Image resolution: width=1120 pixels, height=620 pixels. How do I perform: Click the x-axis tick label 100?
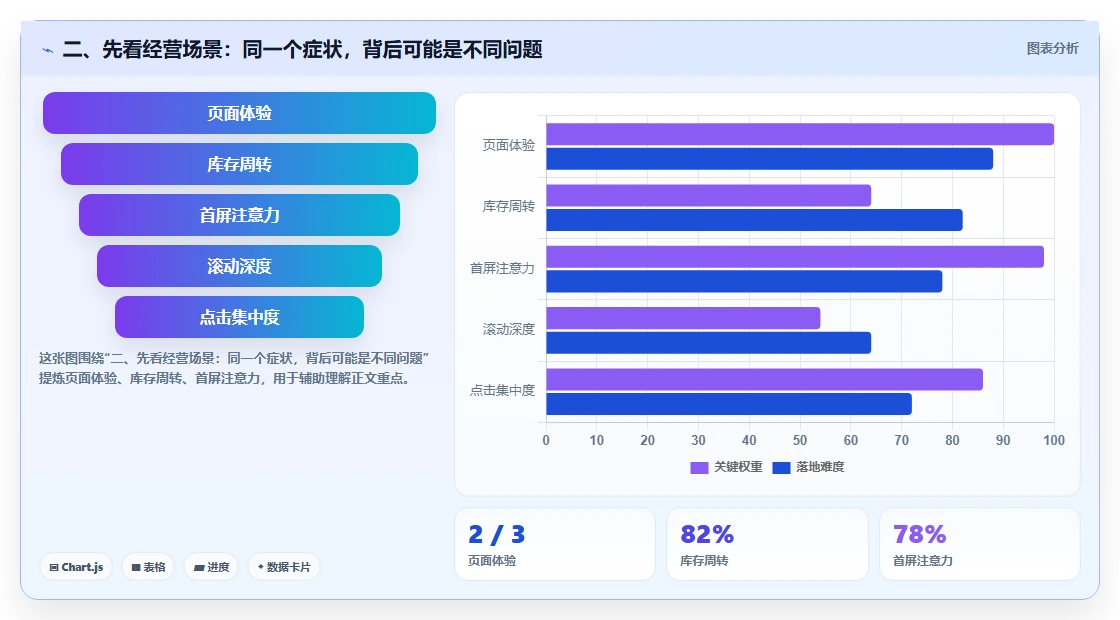pos(1054,441)
